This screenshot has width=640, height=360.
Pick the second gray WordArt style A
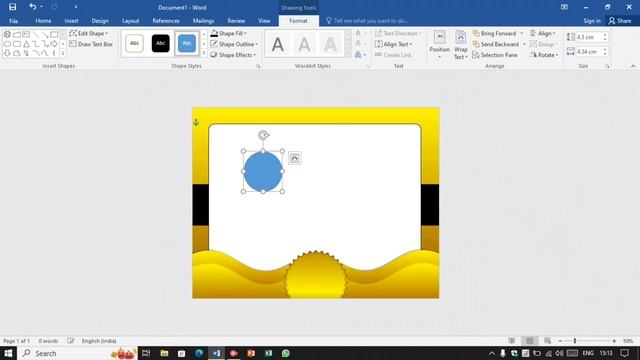tap(304, 44)
